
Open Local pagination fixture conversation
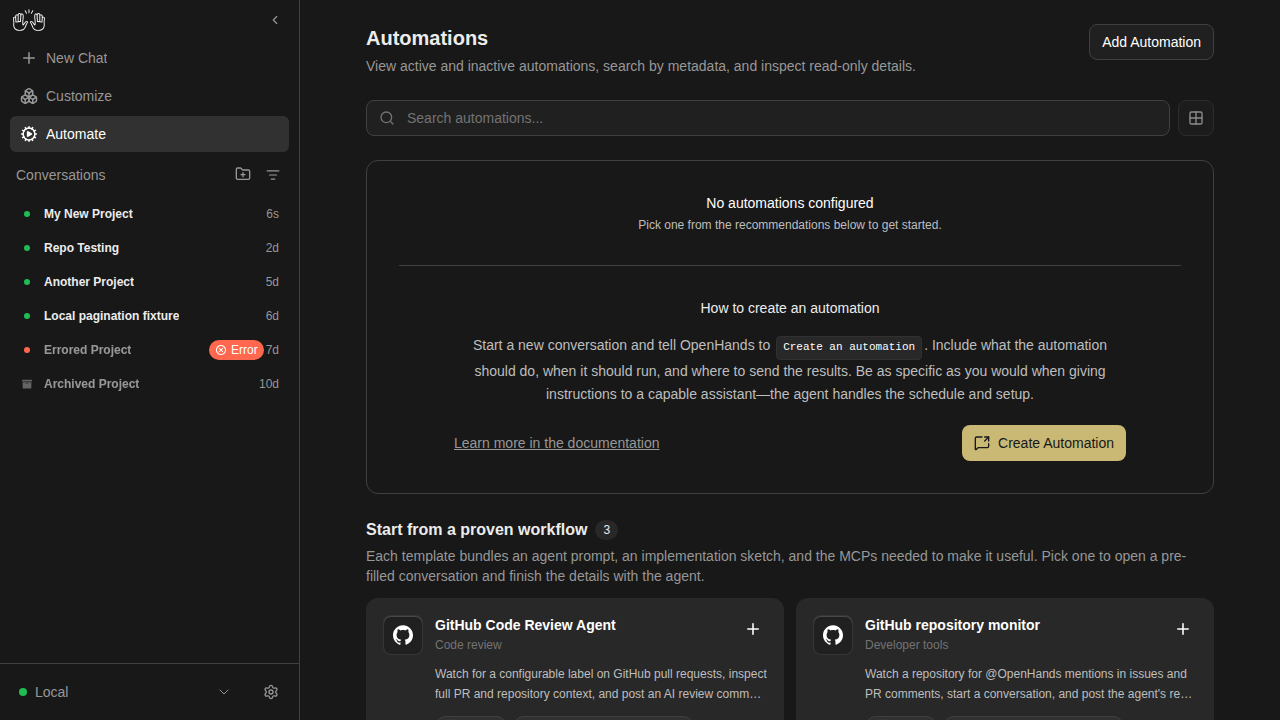click(149, 316)
